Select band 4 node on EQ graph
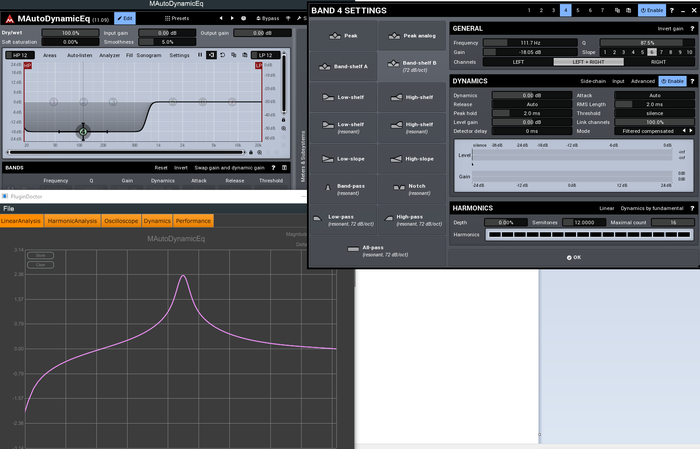700x449 pixels. click(x=83, y=132)
